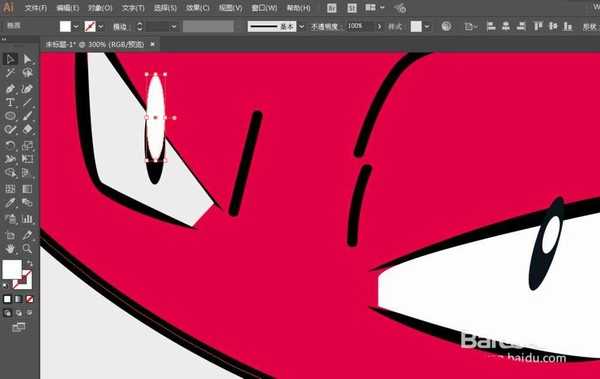The width and height of the screenshot is (600, 379).
Task: Select the Direct Selection tool
Action: (x=27, y=59)
